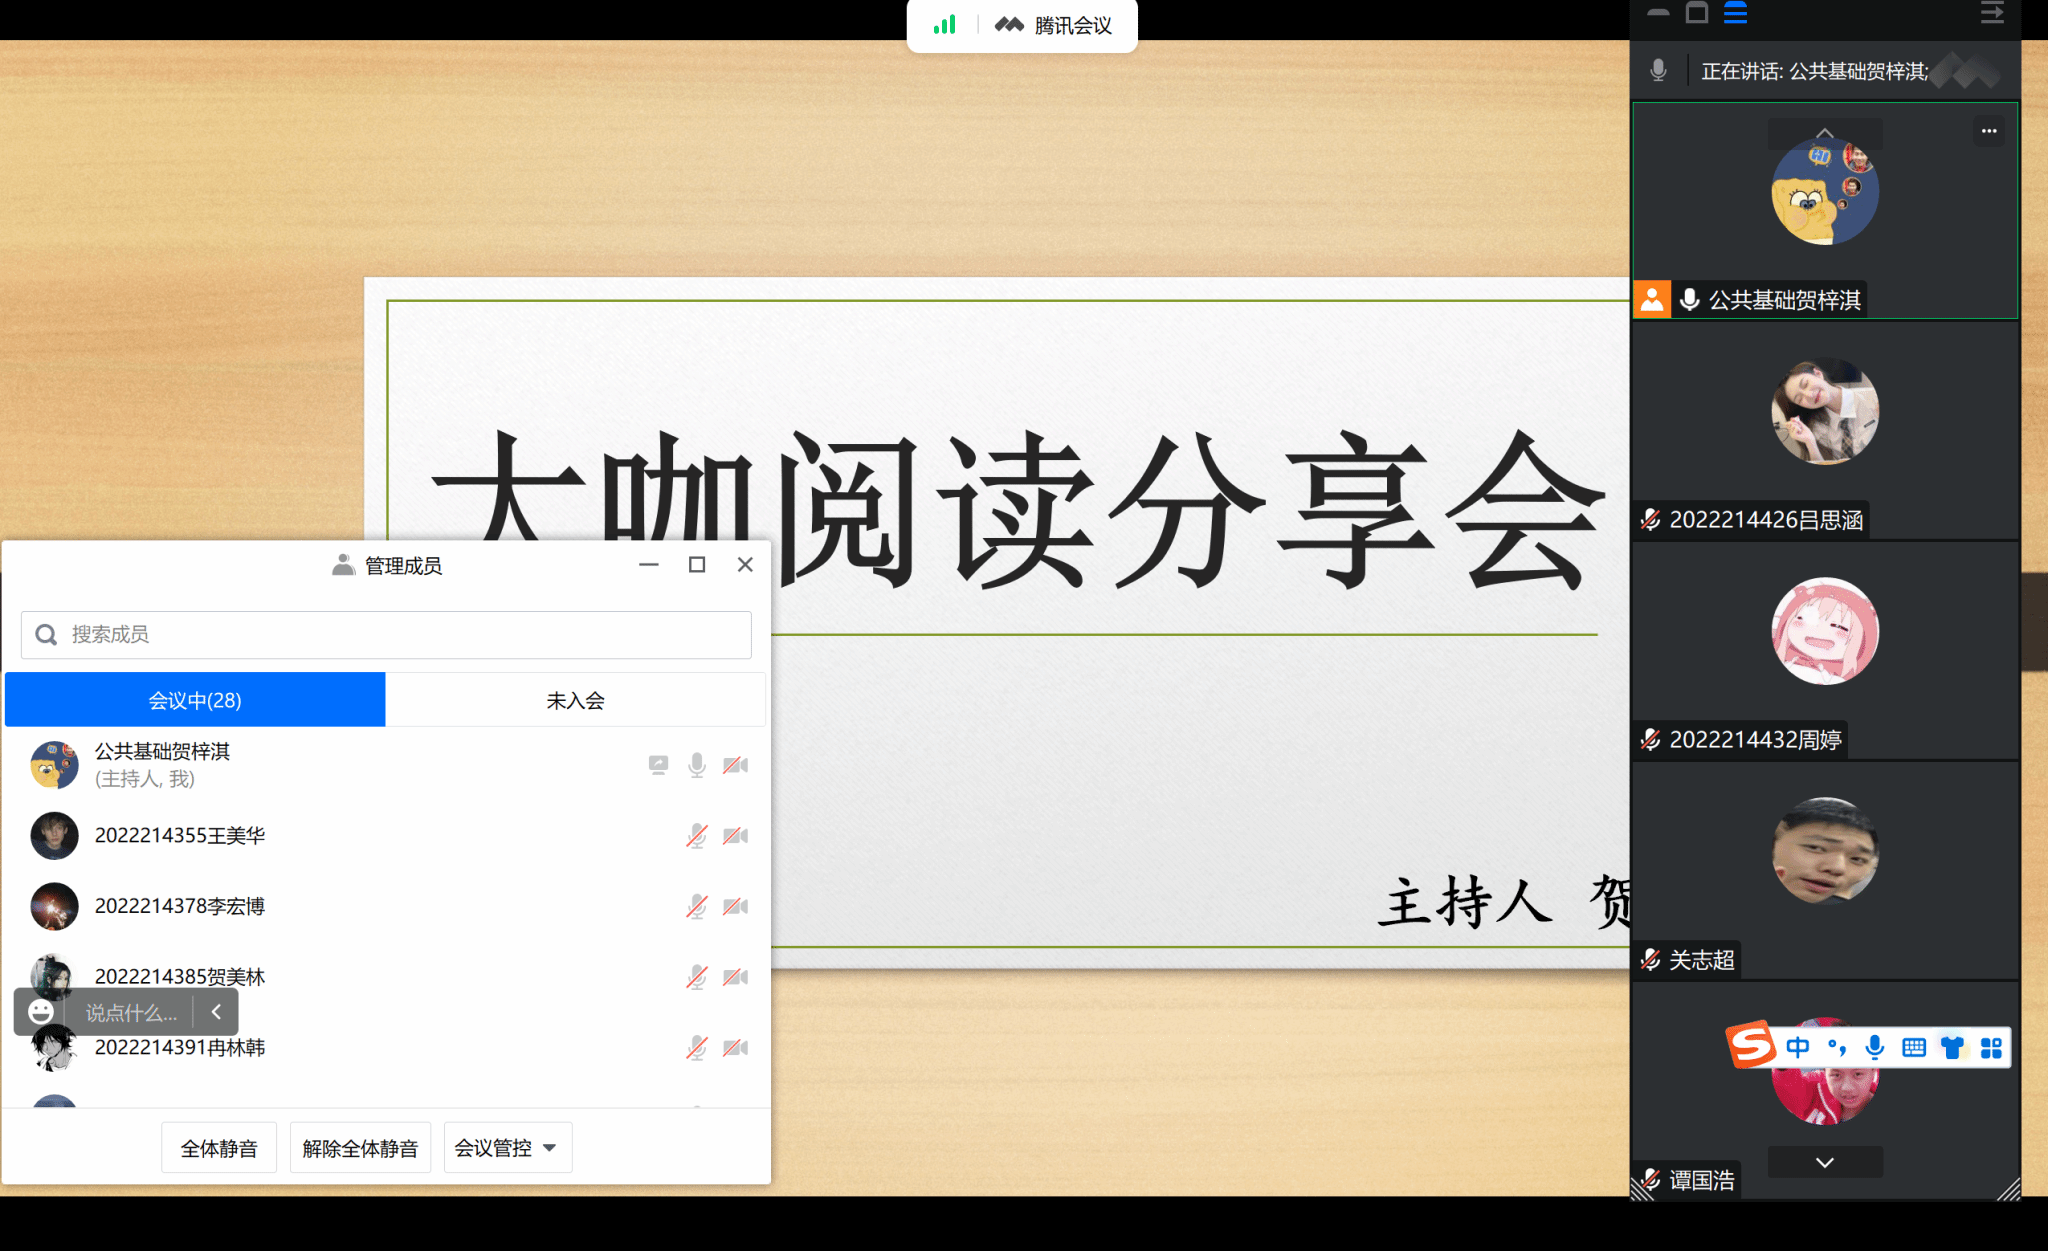Click the 搜索成员 search field

coord(386,635)
